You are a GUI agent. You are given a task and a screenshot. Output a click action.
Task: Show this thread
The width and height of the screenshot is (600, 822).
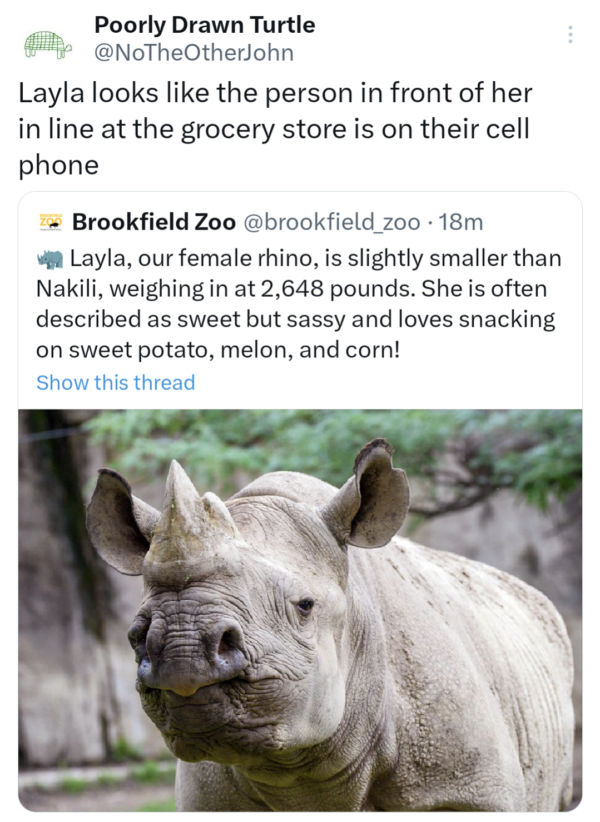tap(115, 382)
